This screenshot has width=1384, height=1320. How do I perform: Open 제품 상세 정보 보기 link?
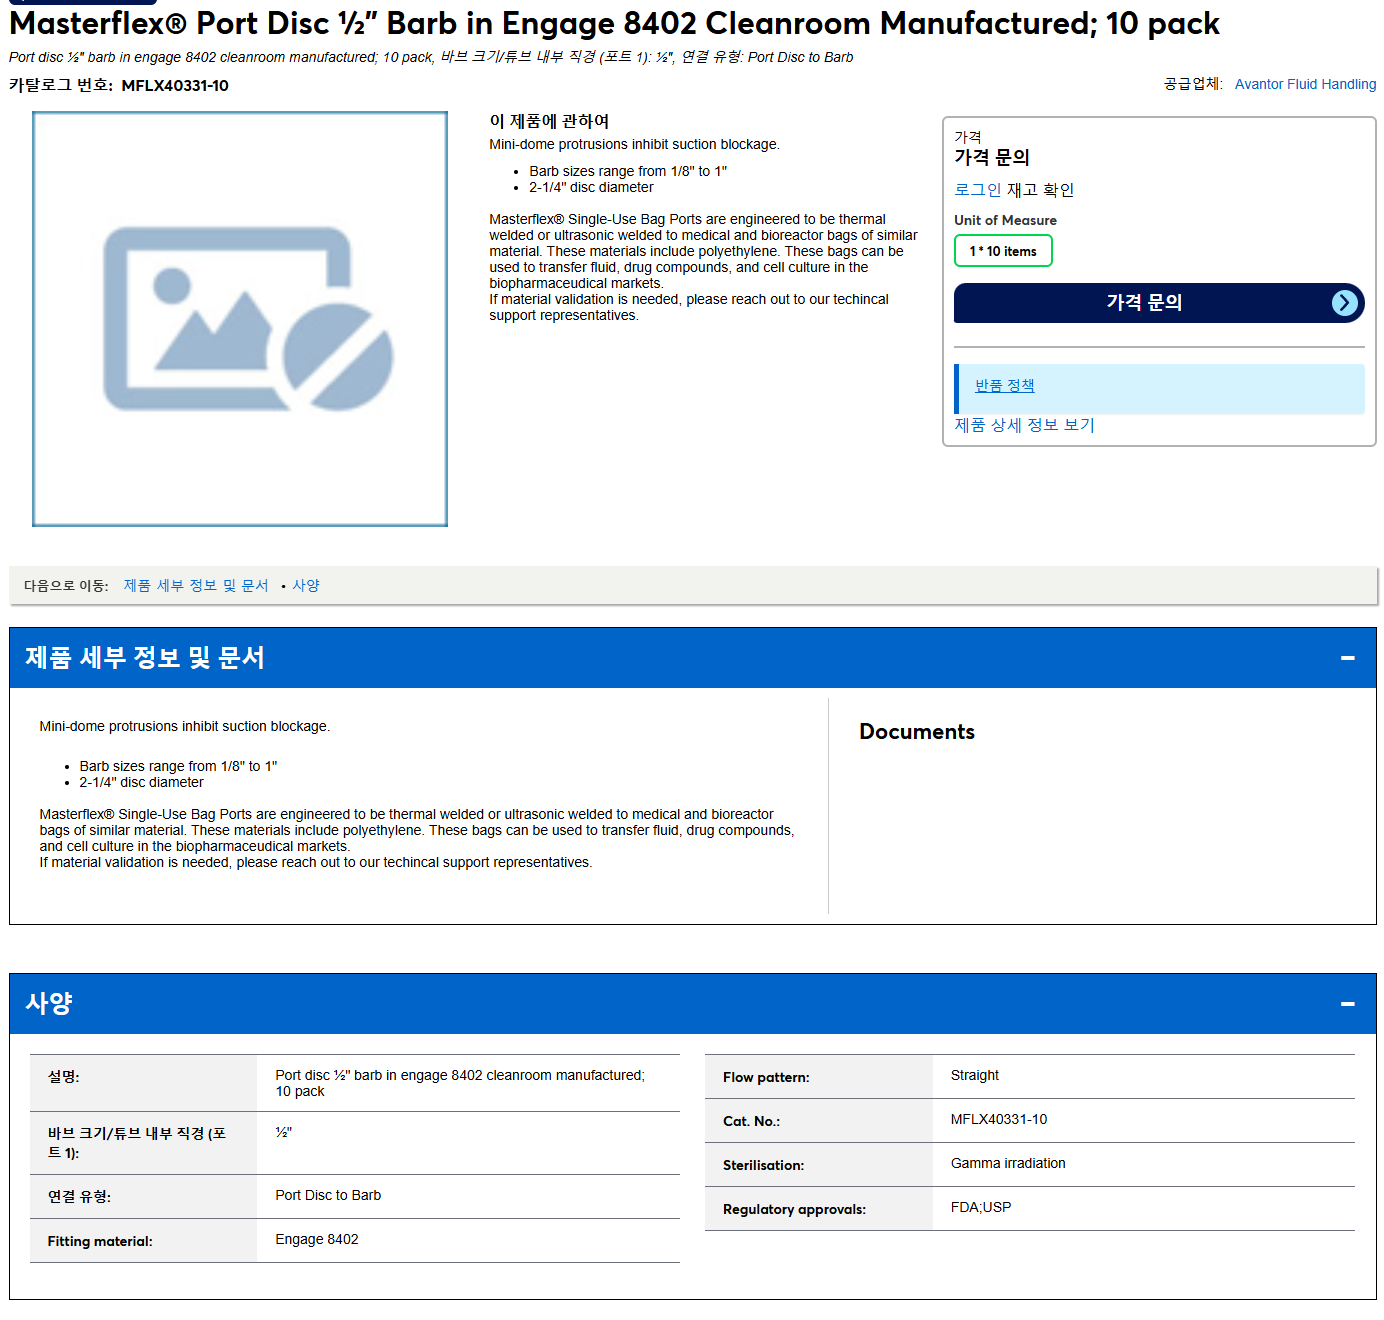(1024, 425)
